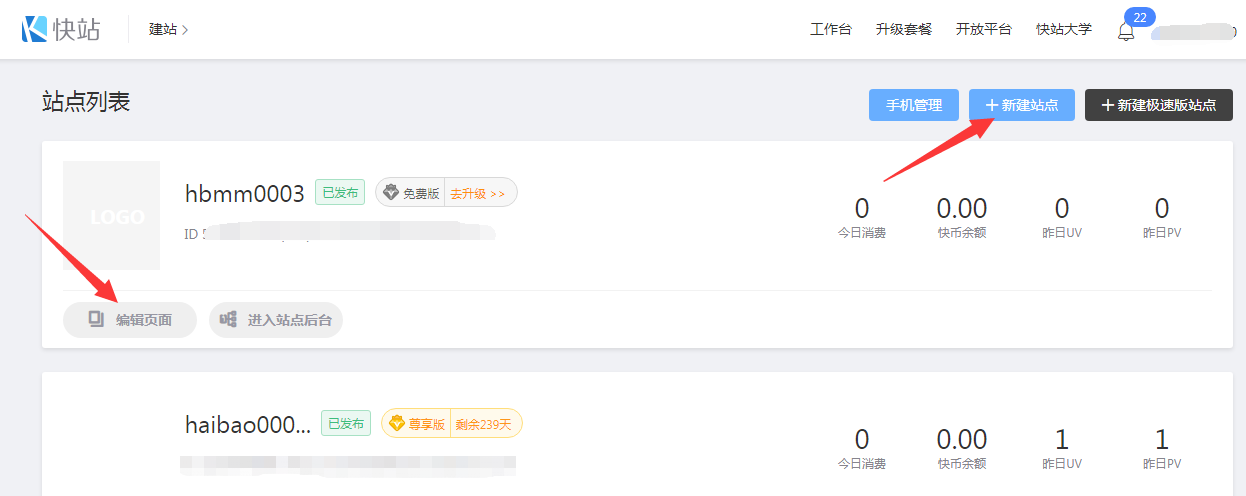Click the edit page icon
The image size is (1246, 496).
point(96,320)
